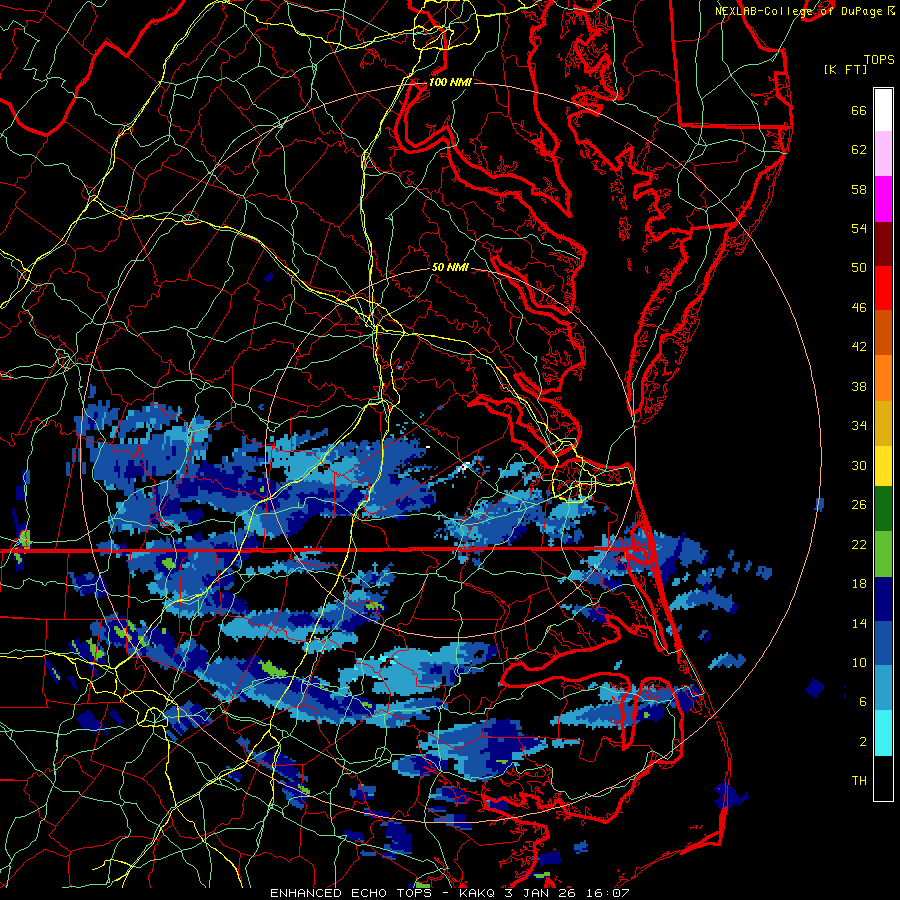900x900 pixels.
Task: Click the legend value 6
Action: click(863, 701)
